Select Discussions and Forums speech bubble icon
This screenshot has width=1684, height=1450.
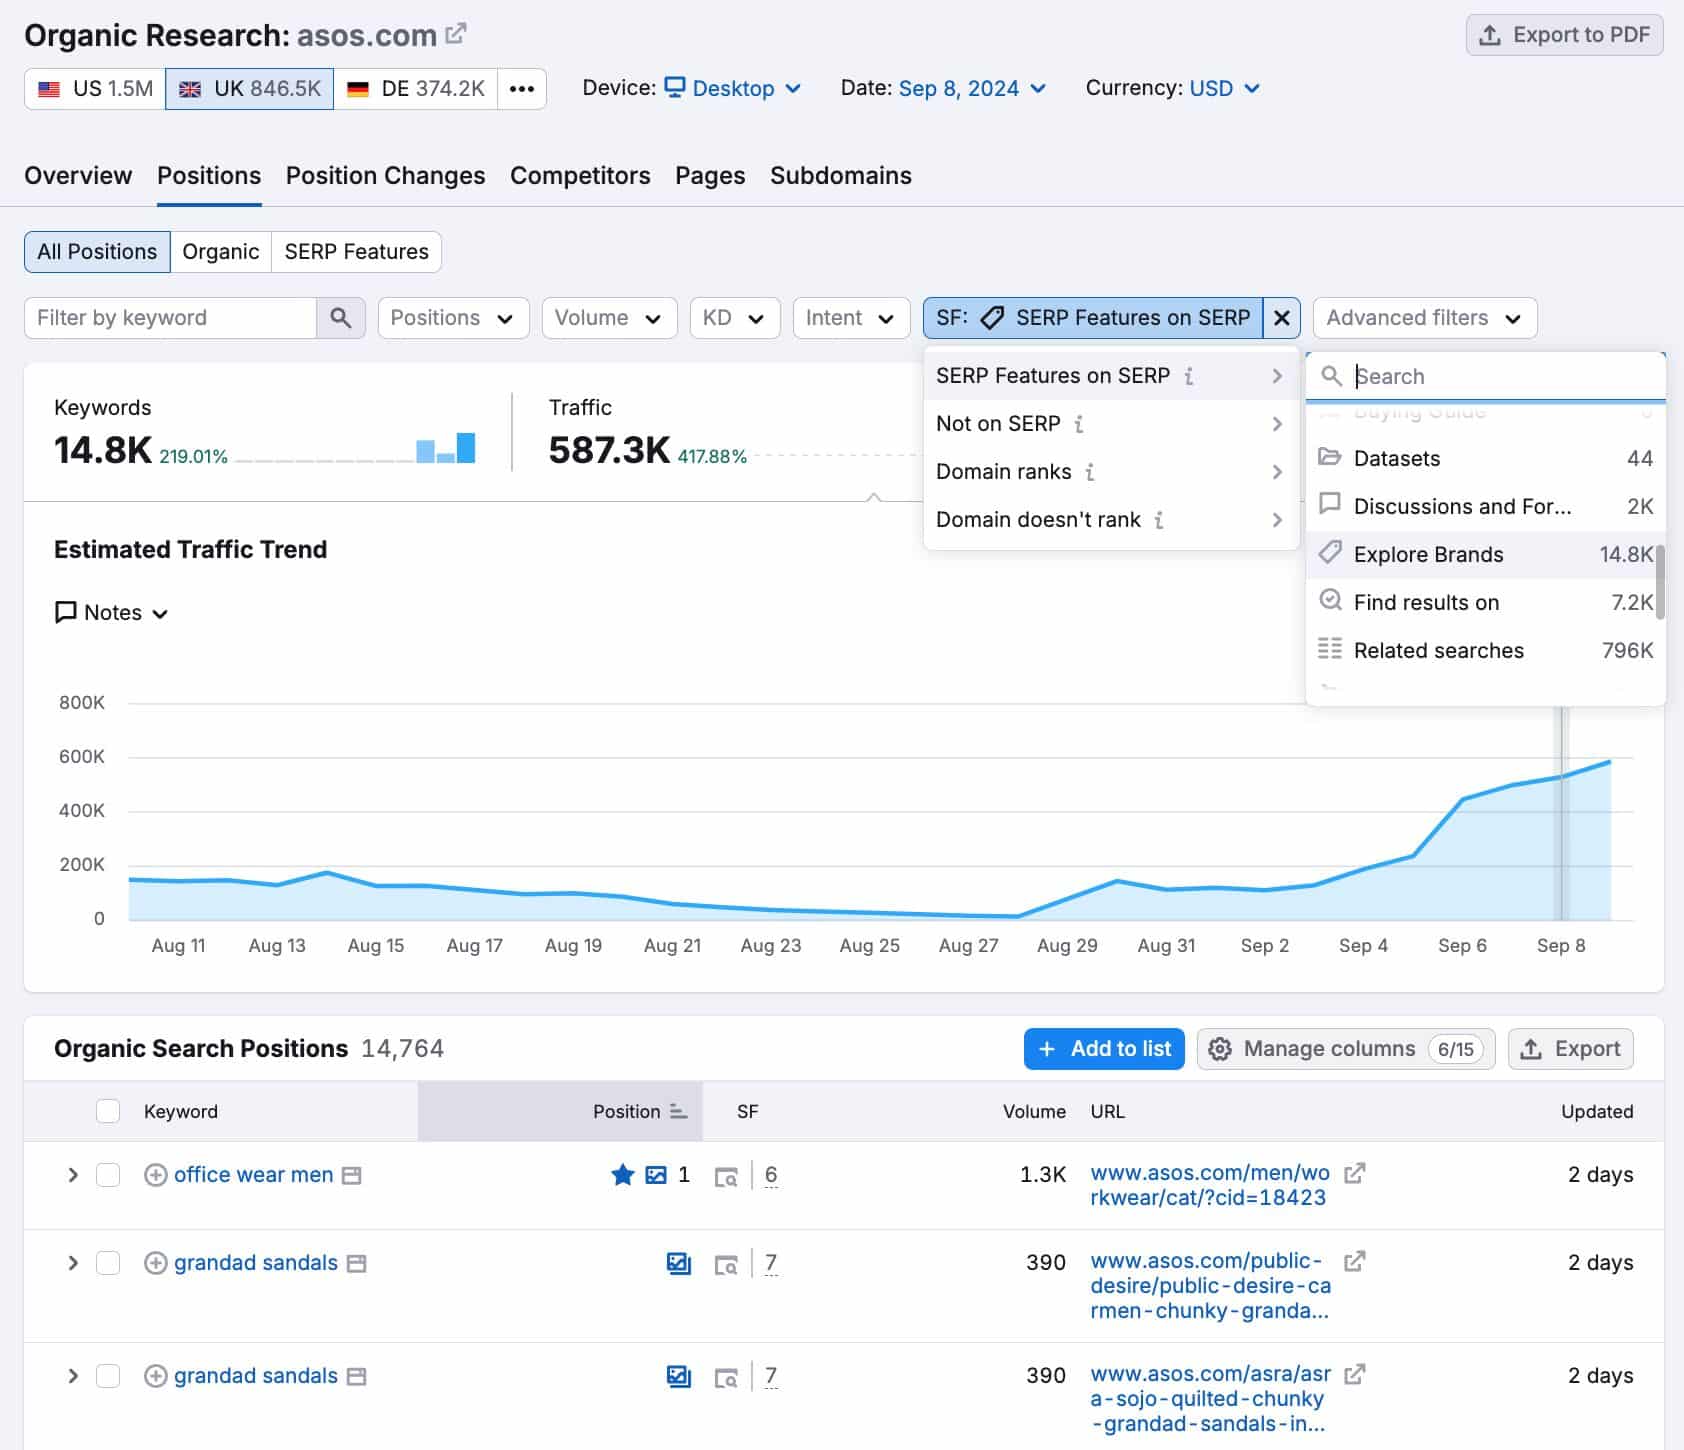[1330, 504]
